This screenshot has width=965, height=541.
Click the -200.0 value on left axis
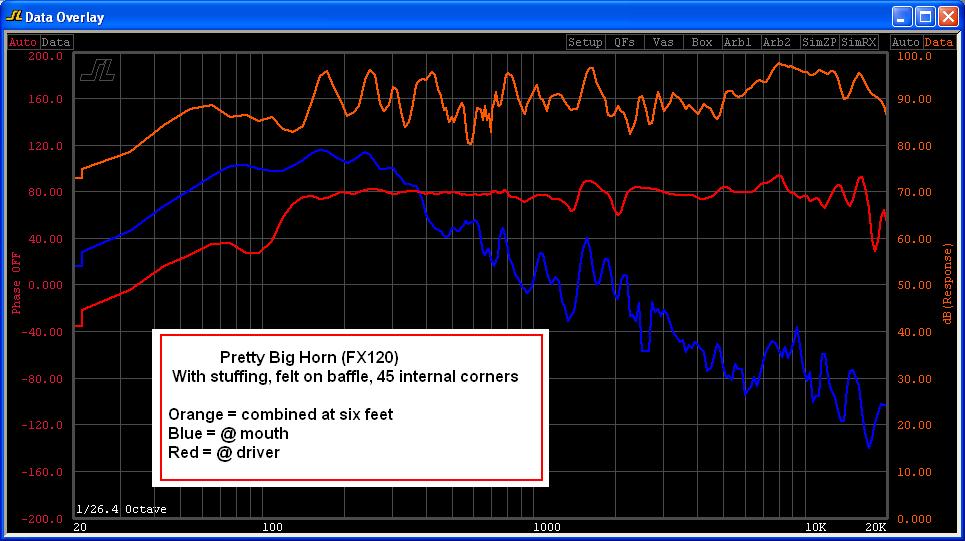coord(42,519)
